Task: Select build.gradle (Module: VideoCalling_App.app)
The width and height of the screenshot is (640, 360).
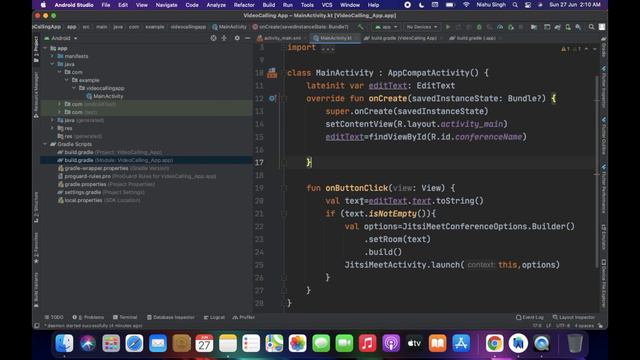Action: point(116,160)
